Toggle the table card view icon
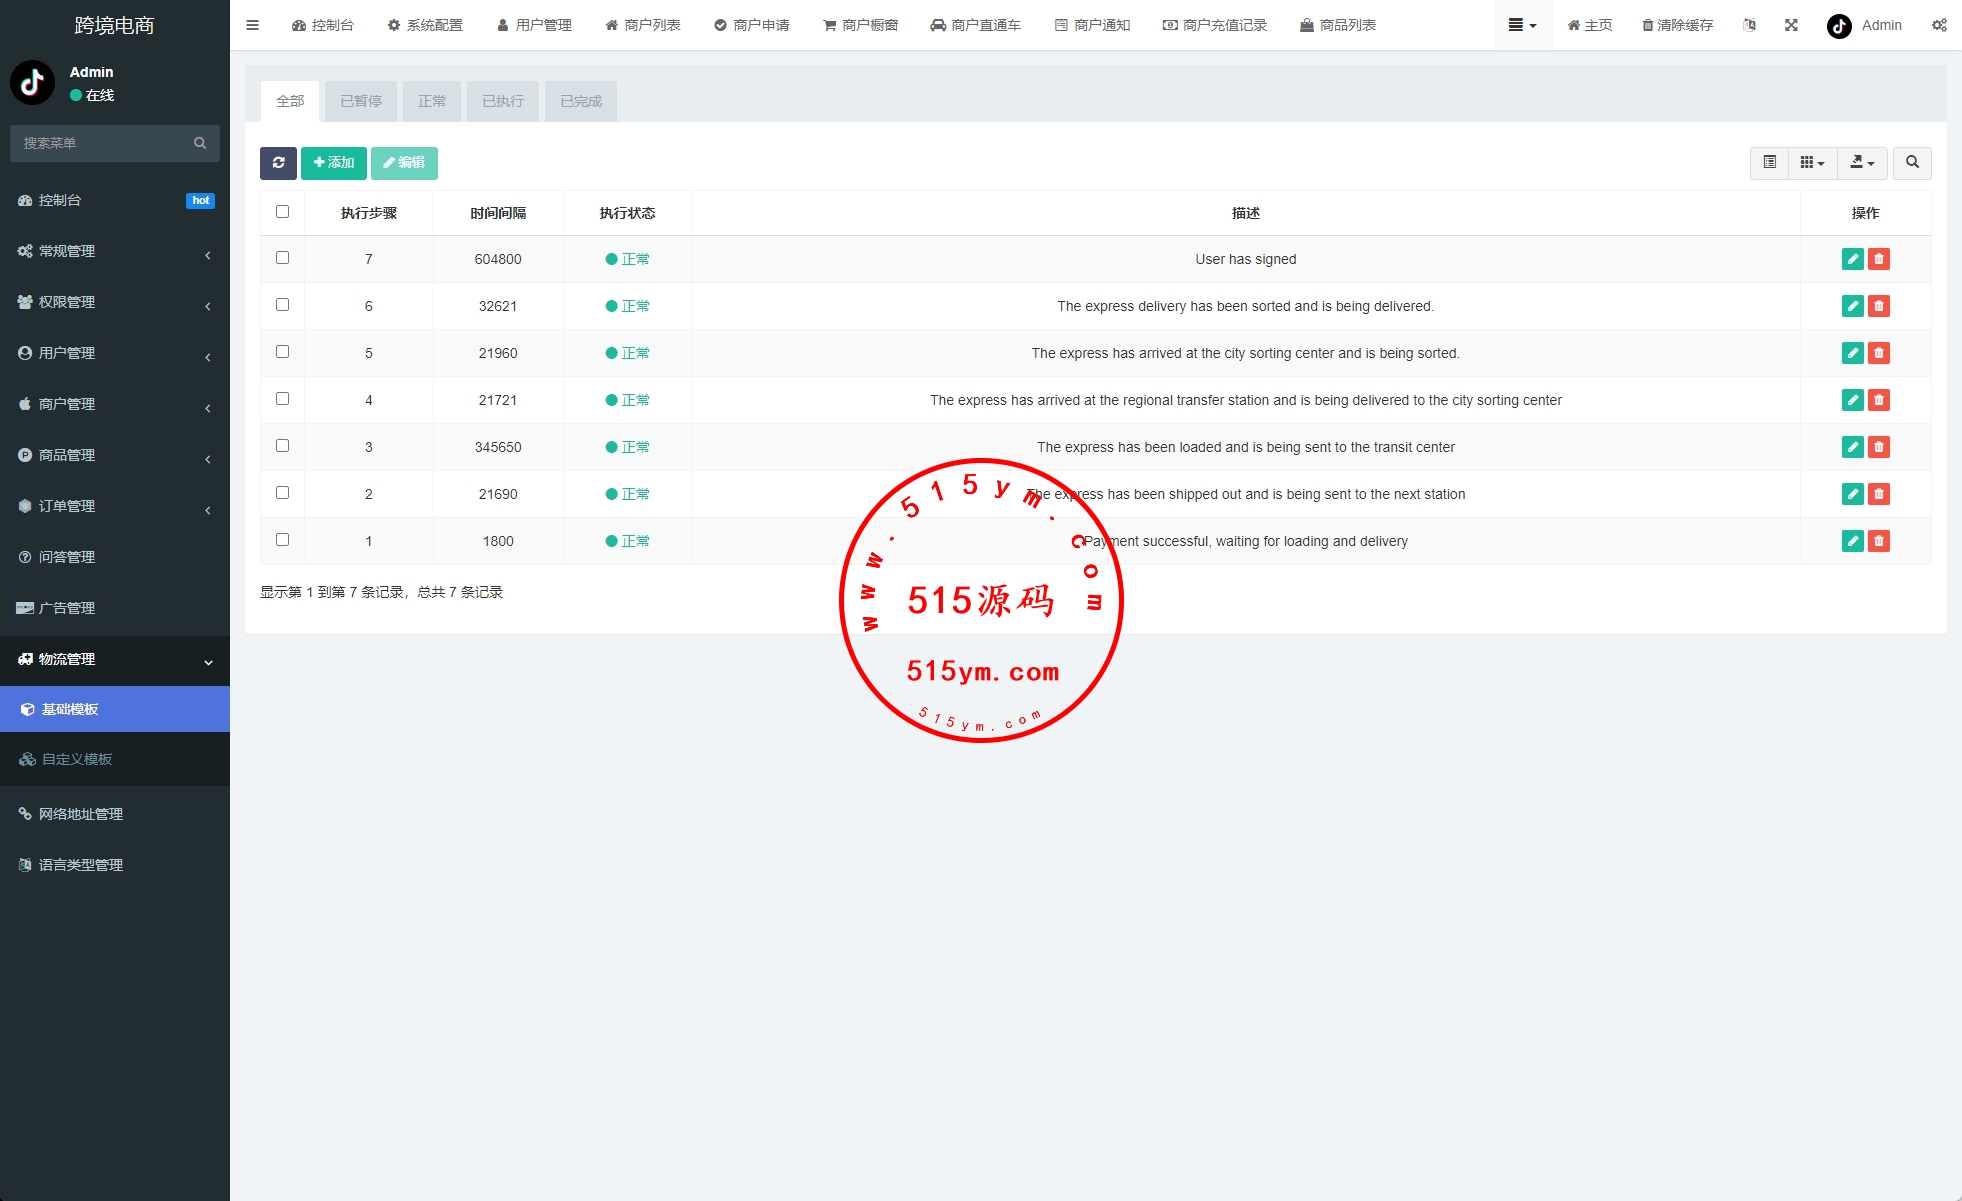 coord(1769,163)
